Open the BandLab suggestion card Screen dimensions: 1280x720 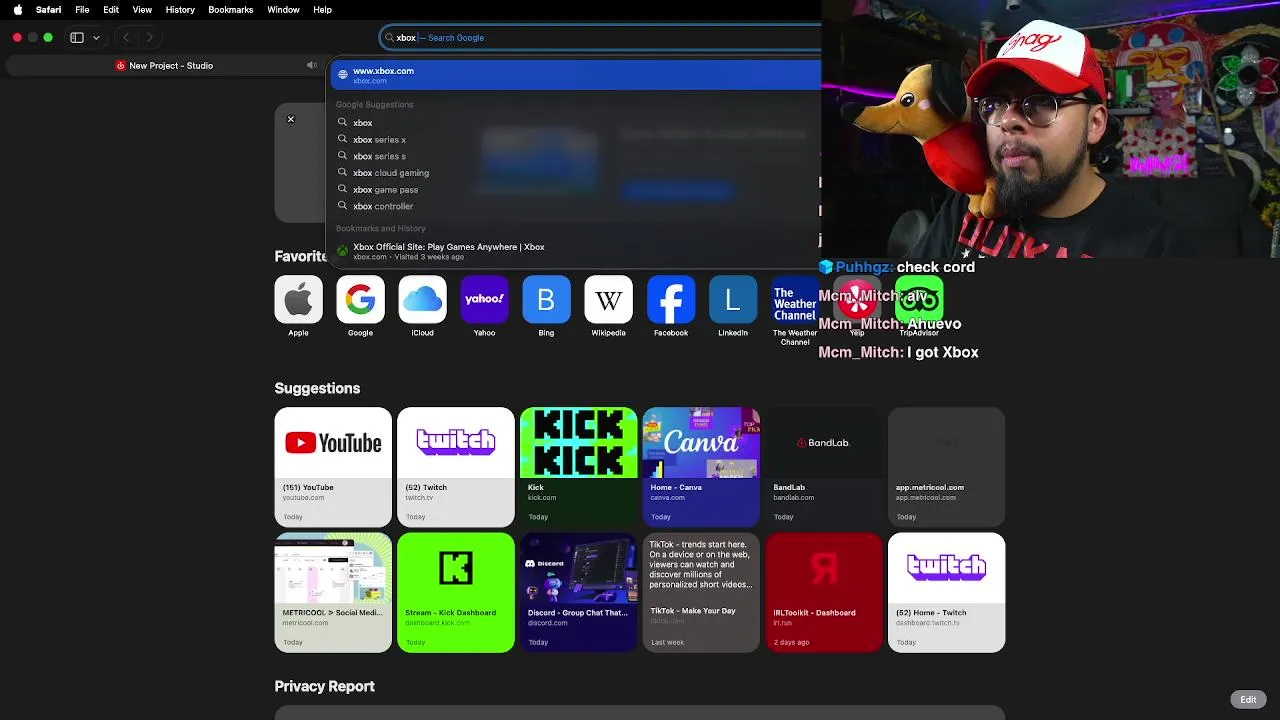(824, 467)
